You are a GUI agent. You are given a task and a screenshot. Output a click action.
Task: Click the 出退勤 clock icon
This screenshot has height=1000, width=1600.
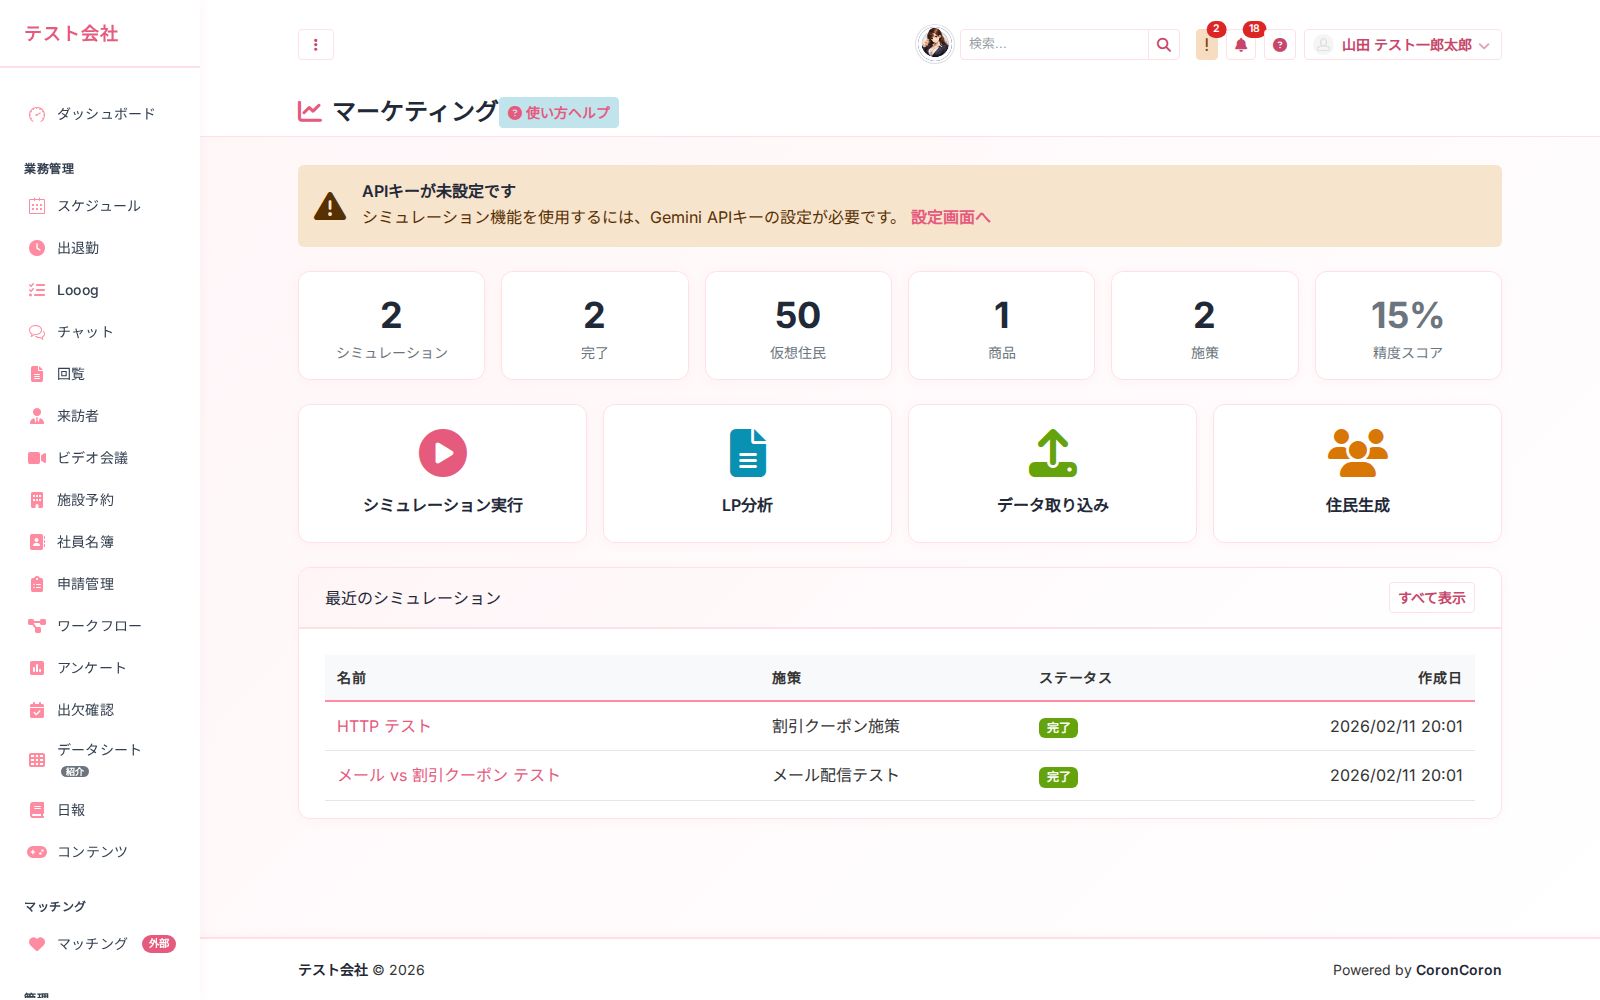[x=37, y=248]
